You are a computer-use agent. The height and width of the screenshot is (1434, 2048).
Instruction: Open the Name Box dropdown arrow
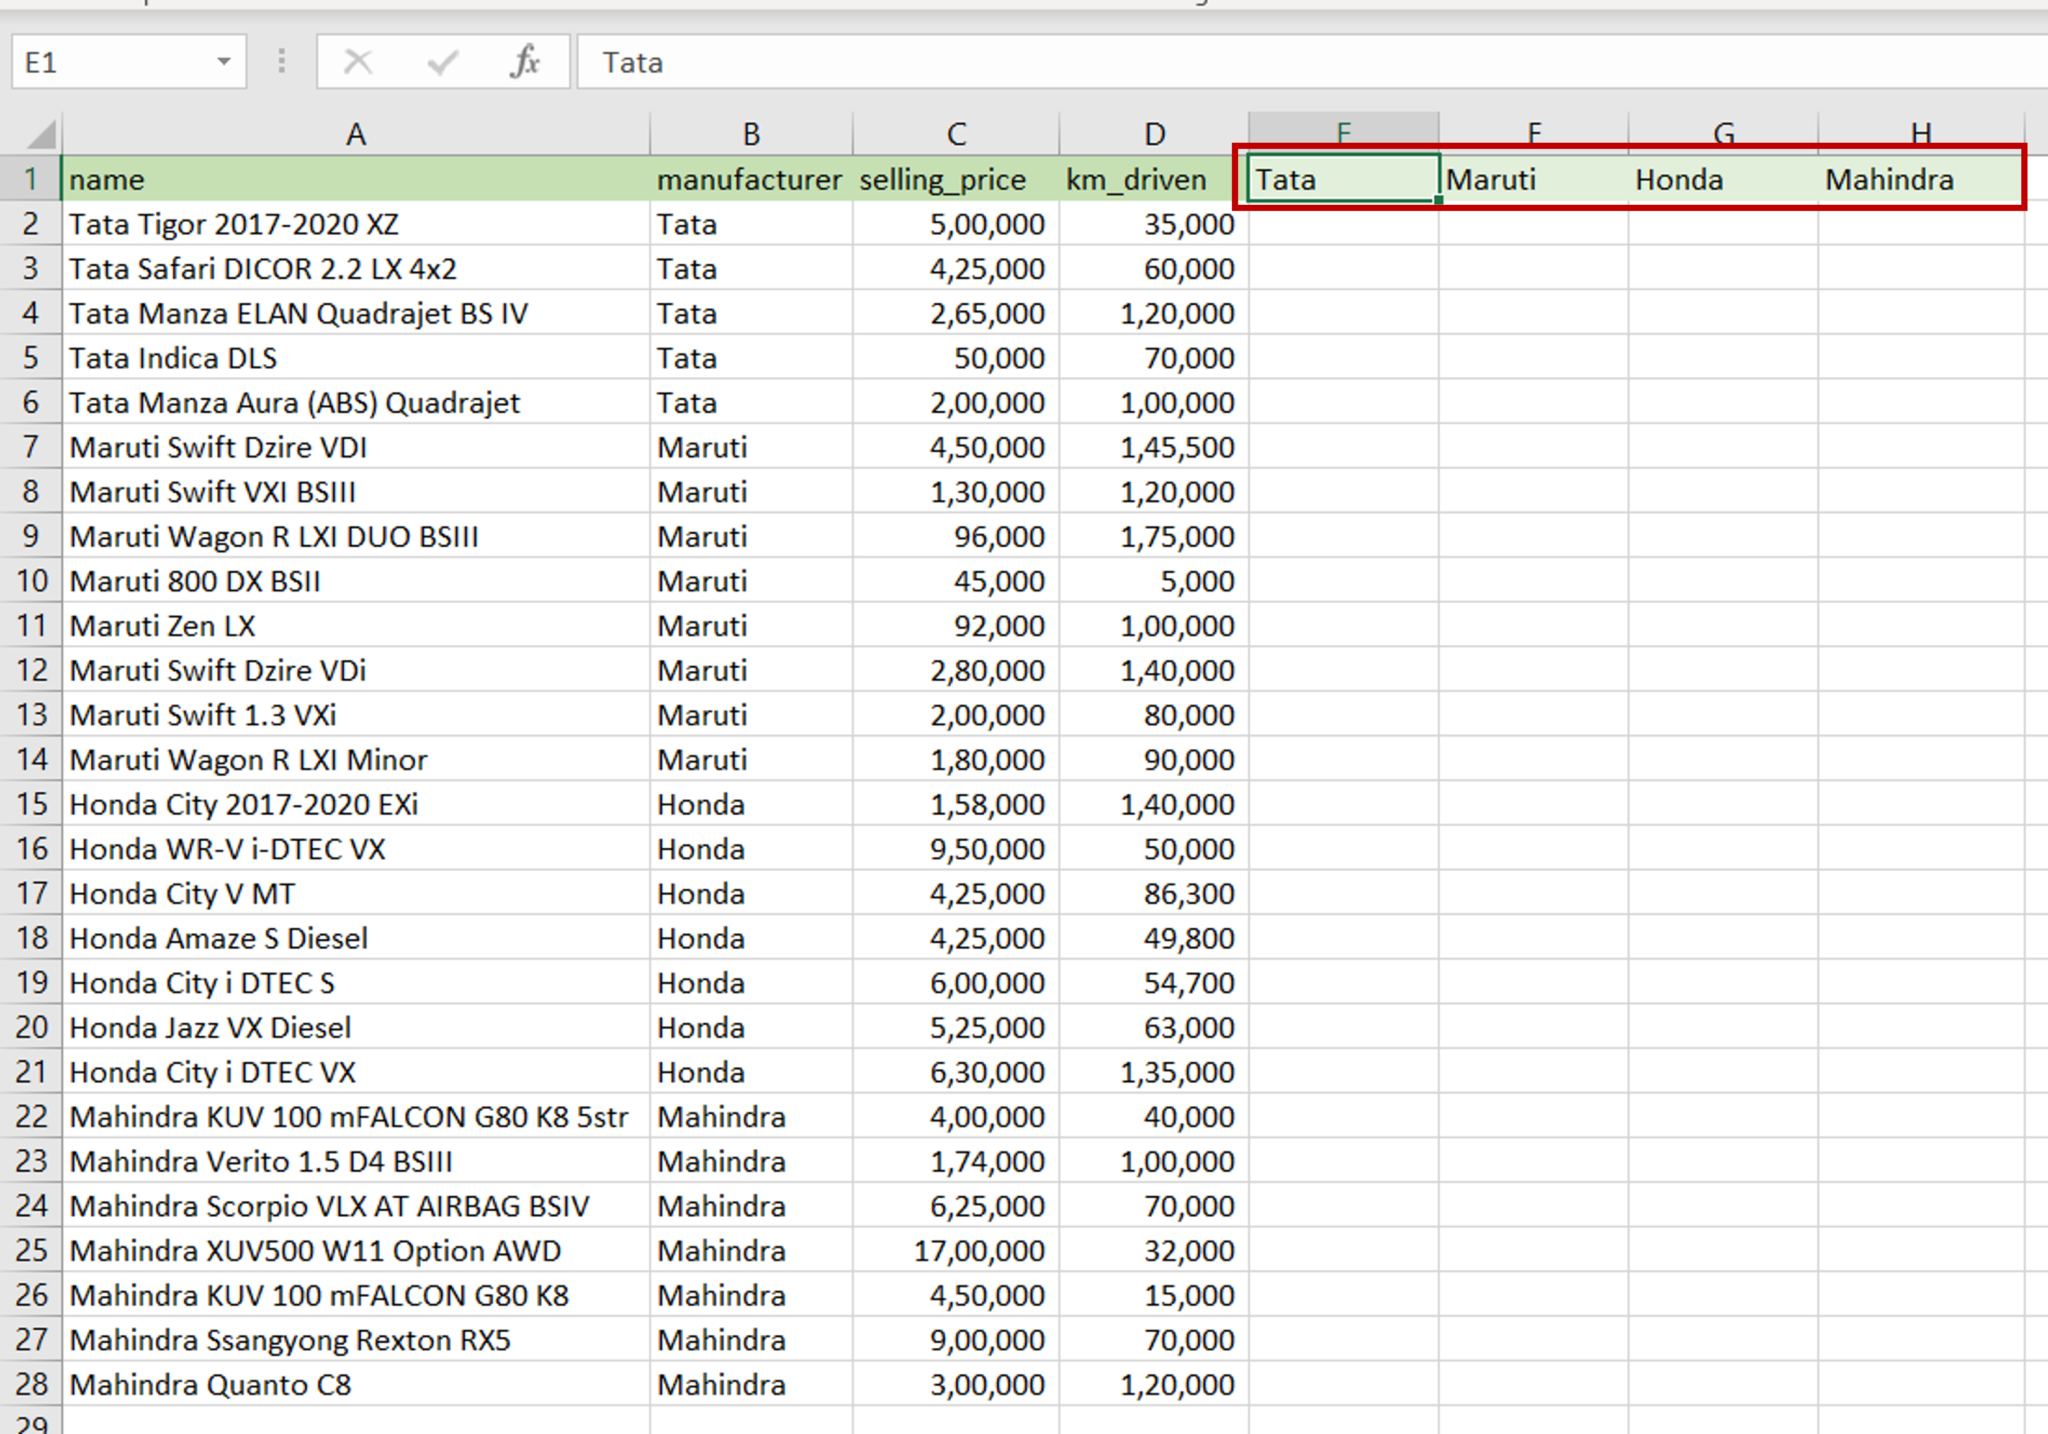[225, 62]
